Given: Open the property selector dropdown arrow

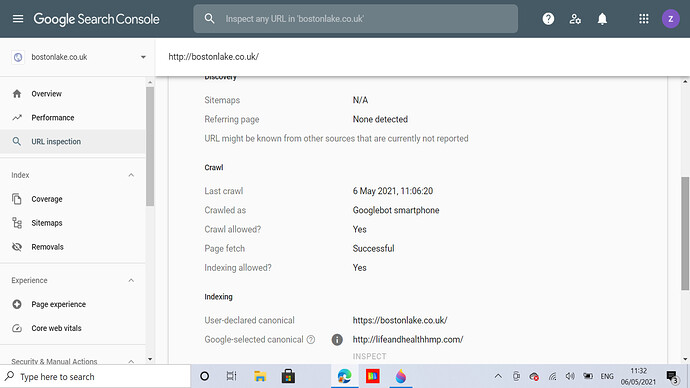Looking at the screenshot, I should pyautogui.click(x=143, y=57).
